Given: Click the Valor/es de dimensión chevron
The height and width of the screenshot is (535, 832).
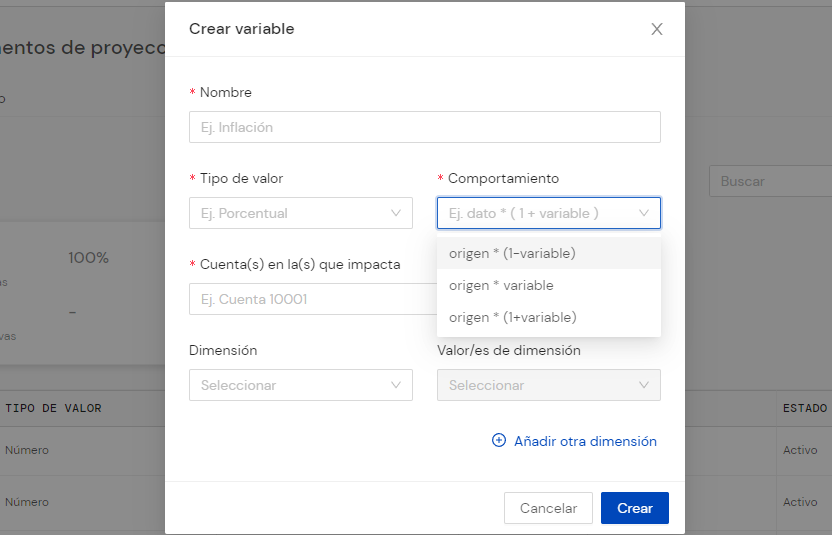Looking at the screenshot, I should [x=644, y=385].
